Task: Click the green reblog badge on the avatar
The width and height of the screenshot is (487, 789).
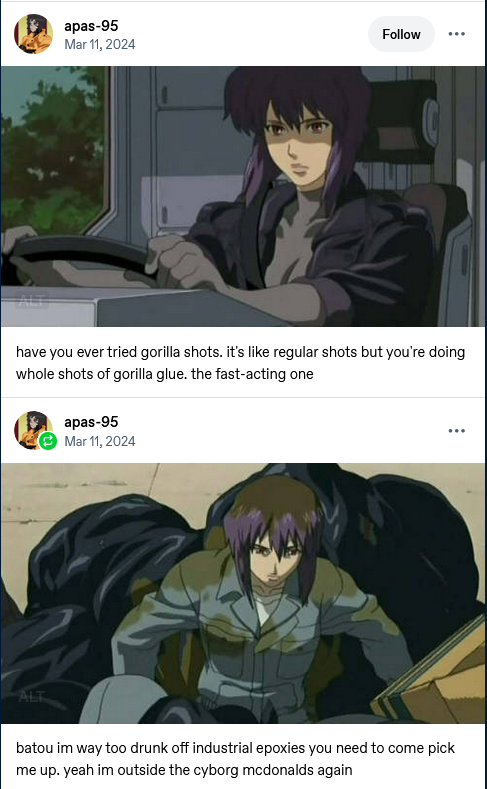Action: tap(48, 441)
